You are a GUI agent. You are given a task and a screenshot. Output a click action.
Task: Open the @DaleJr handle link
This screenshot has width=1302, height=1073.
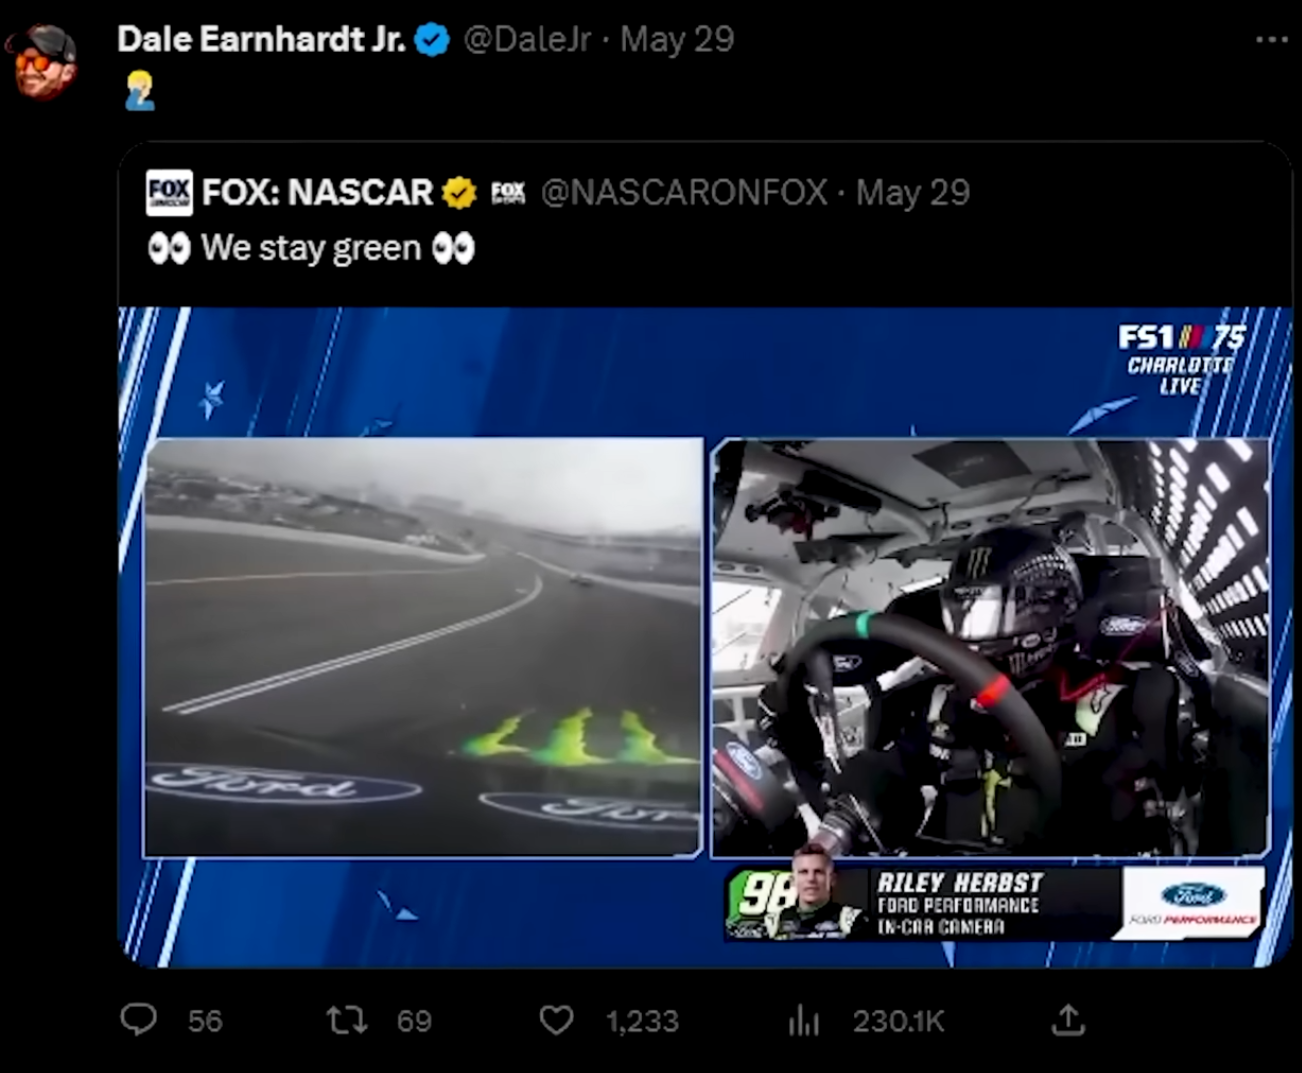tap(527, 40)
